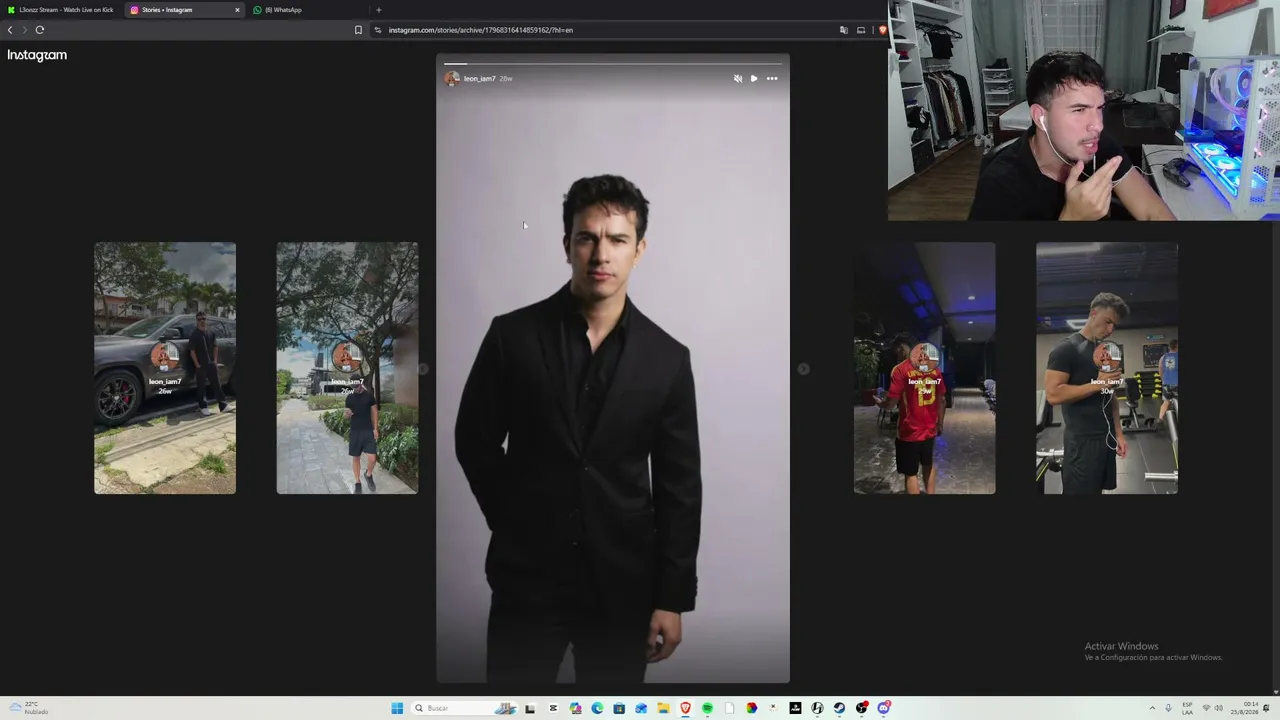Show hidden system tray icons
Viewport: 1280px width, 720px height.
(1152, 708)
